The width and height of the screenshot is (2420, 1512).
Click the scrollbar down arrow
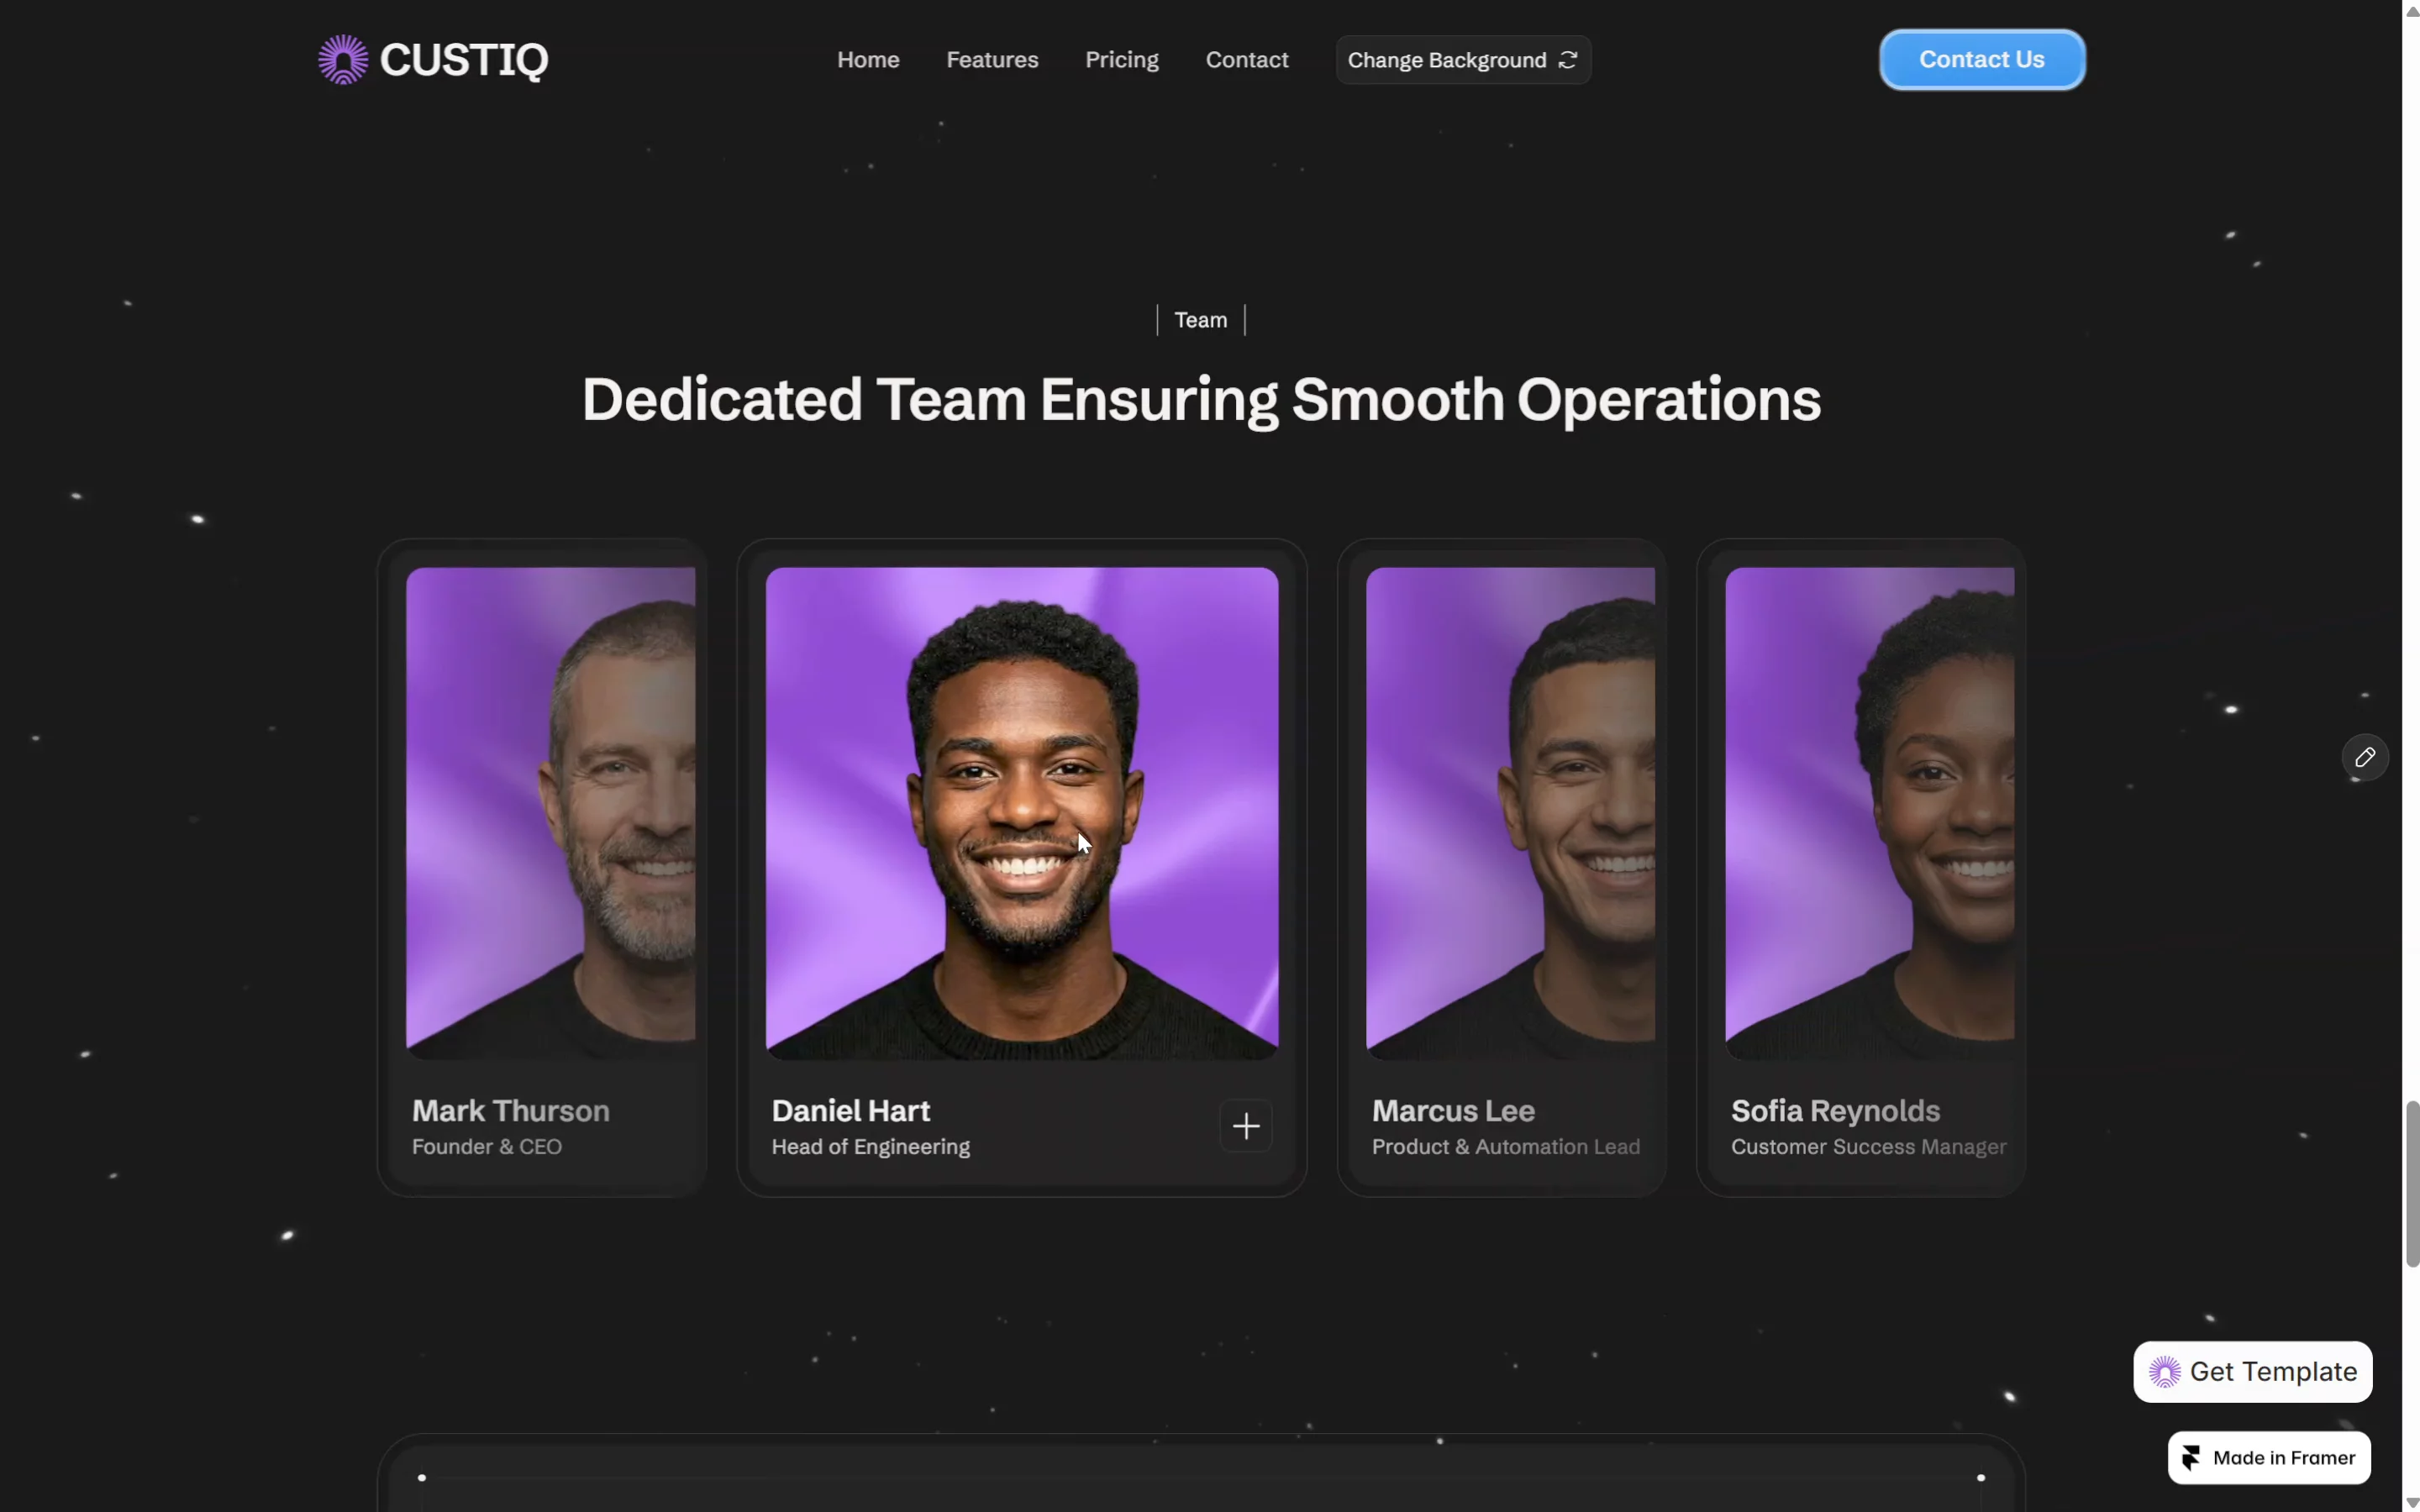click(2411, 1502)
